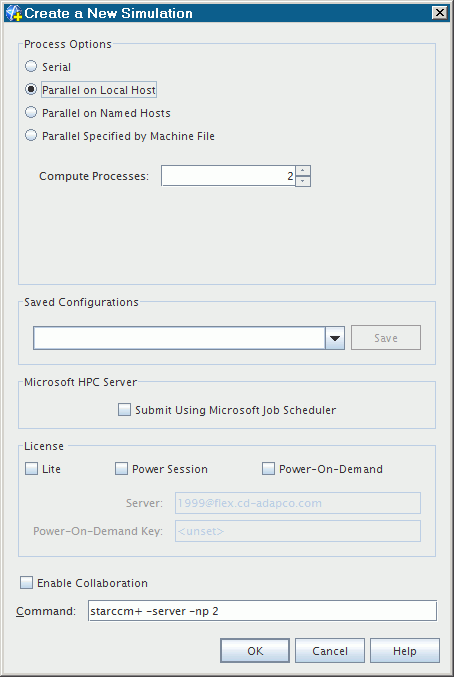
Task: Click the Command text field
Action: 262,611
